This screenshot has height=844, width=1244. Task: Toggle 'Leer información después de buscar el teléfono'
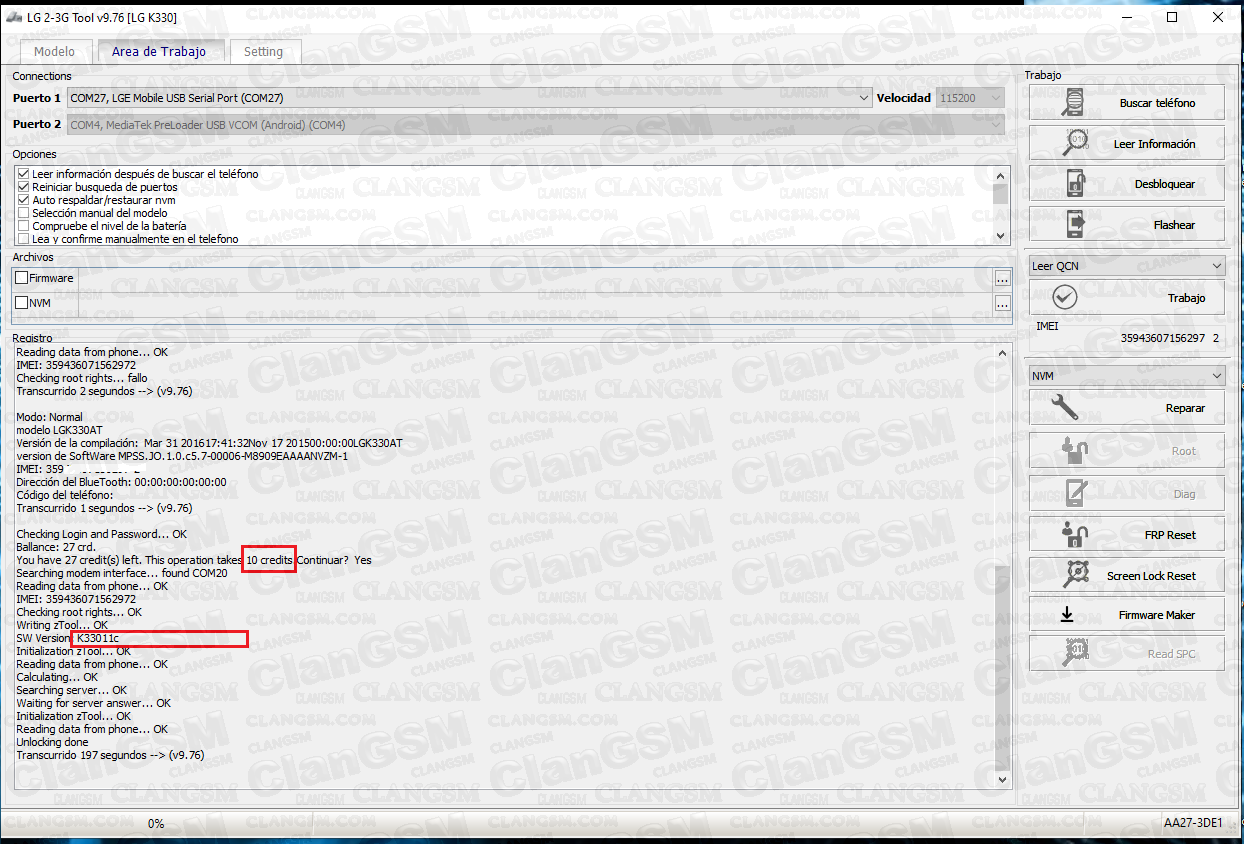[23, 174]
